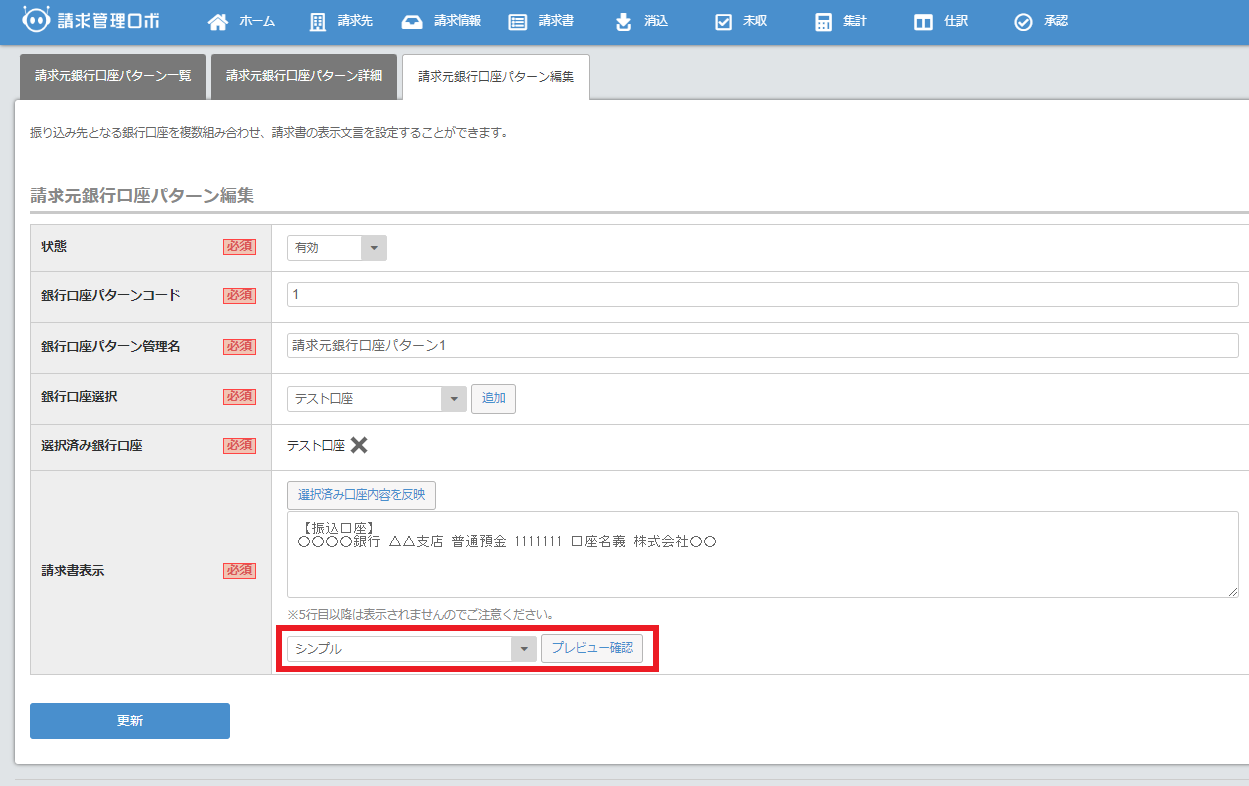This screenshot has width=1249, height=786.
Task: Click the 選択済み銀行口座 field label
Action: 92,446
